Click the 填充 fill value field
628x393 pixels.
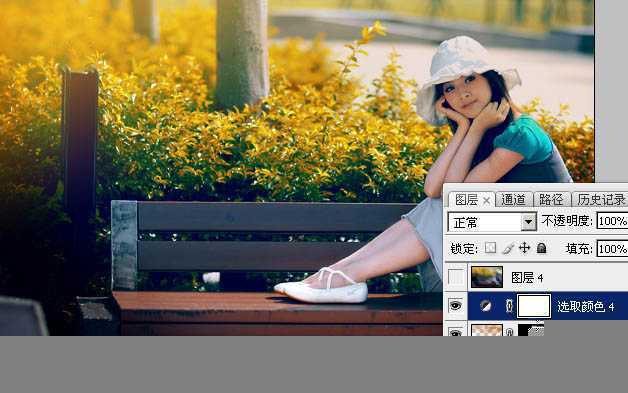click(612, 249)
